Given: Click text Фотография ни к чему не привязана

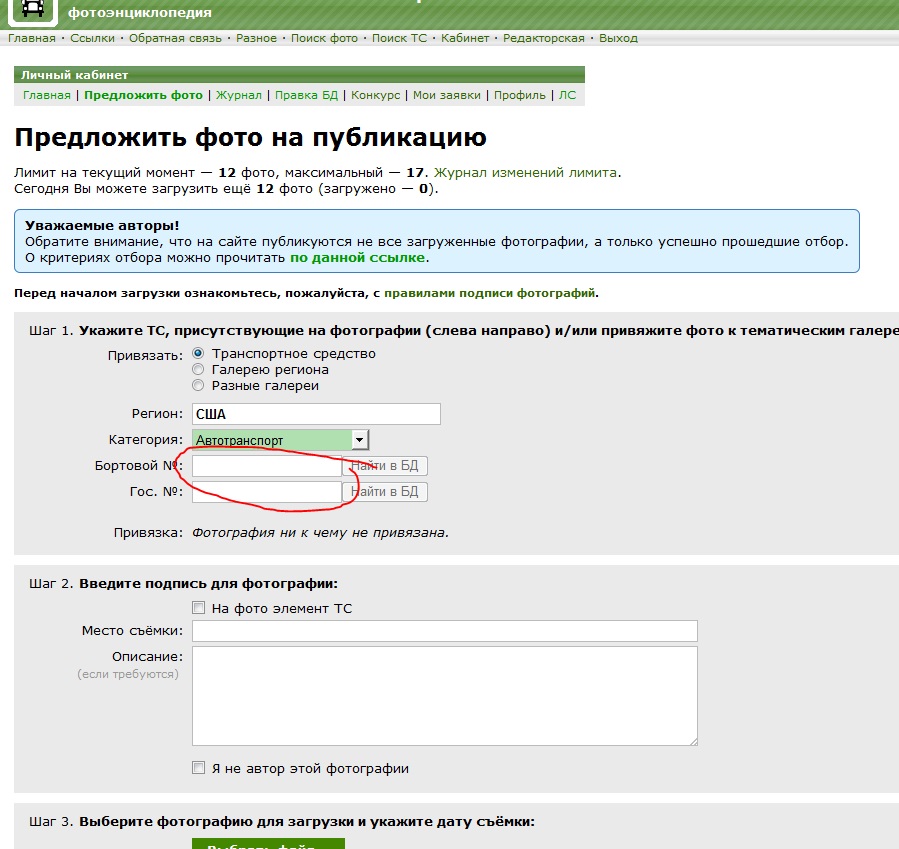Looking at the screenshot, I should coord(320,533).
